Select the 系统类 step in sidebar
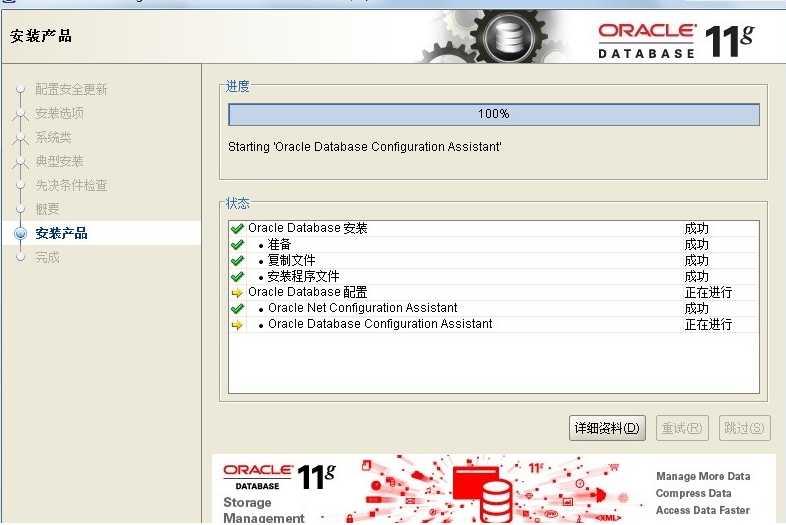The width and height of the screenshot is (786, 525). click(53, 137)
